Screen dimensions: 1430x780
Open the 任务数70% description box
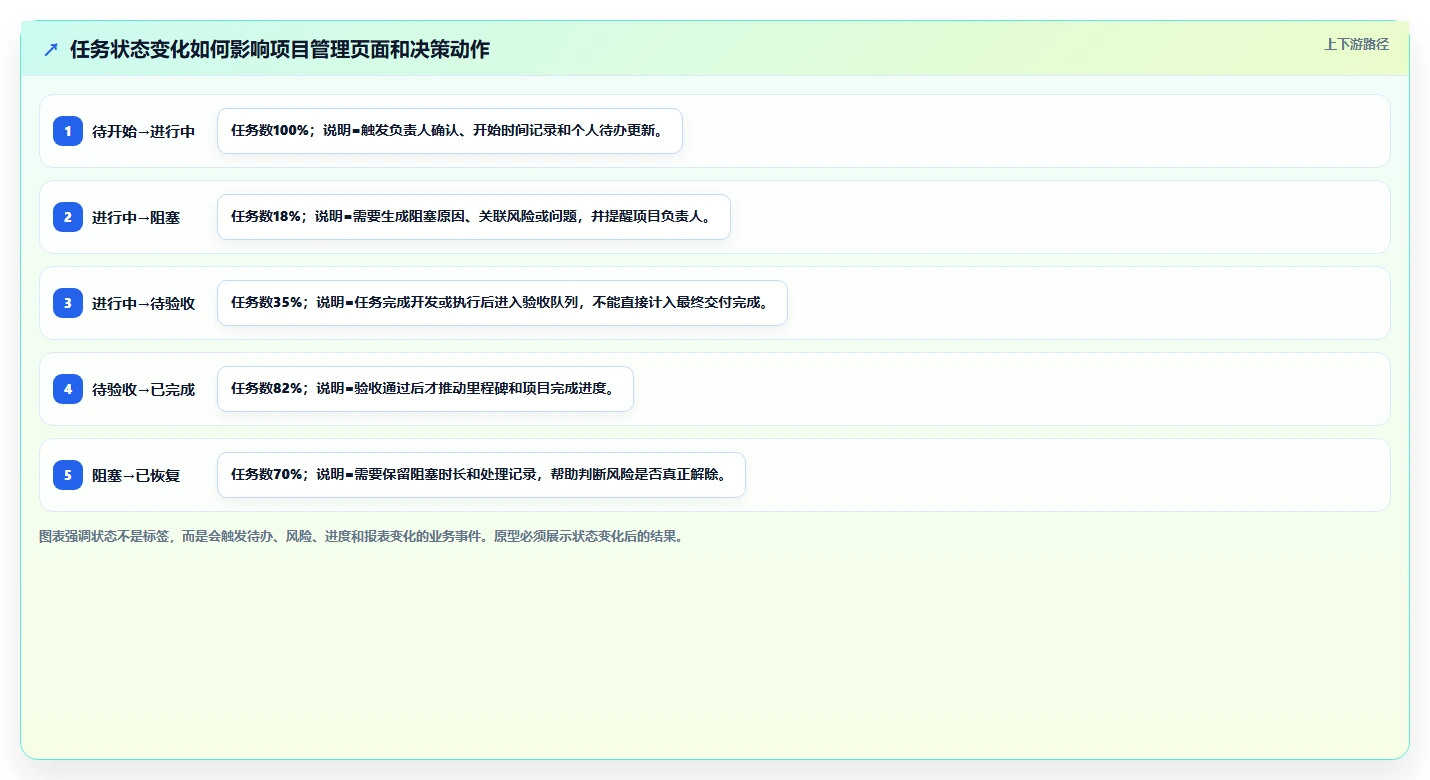point(481,475)
